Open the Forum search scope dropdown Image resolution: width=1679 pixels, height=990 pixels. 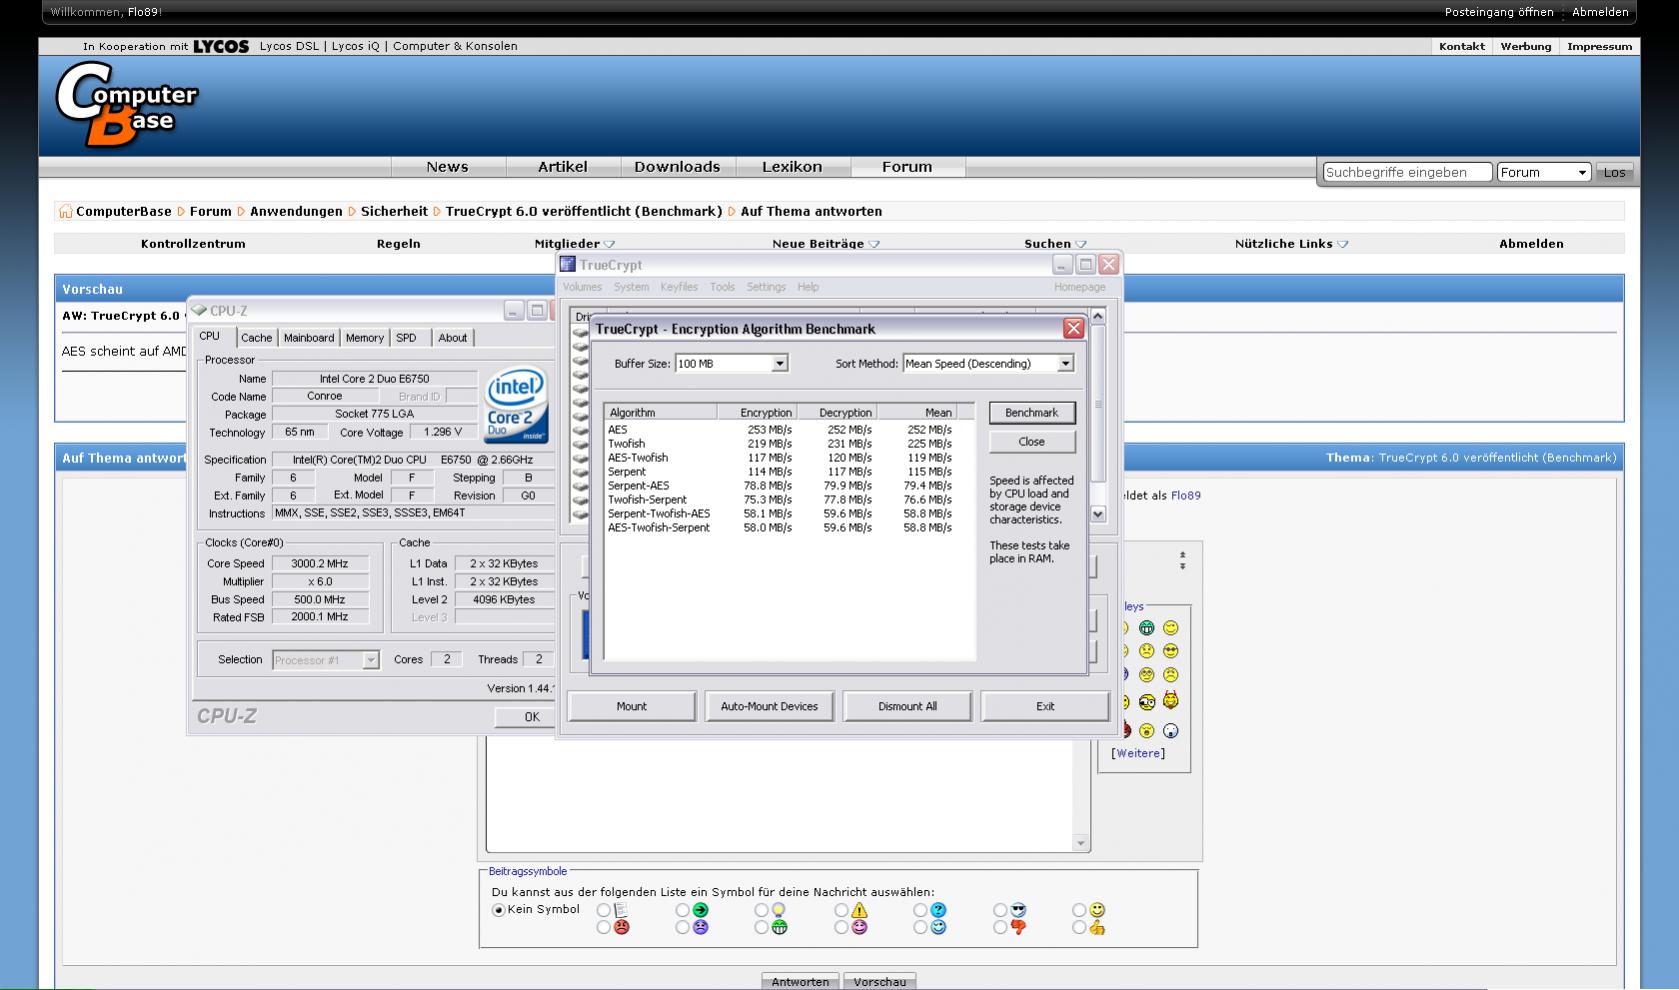pos(1543,172)
